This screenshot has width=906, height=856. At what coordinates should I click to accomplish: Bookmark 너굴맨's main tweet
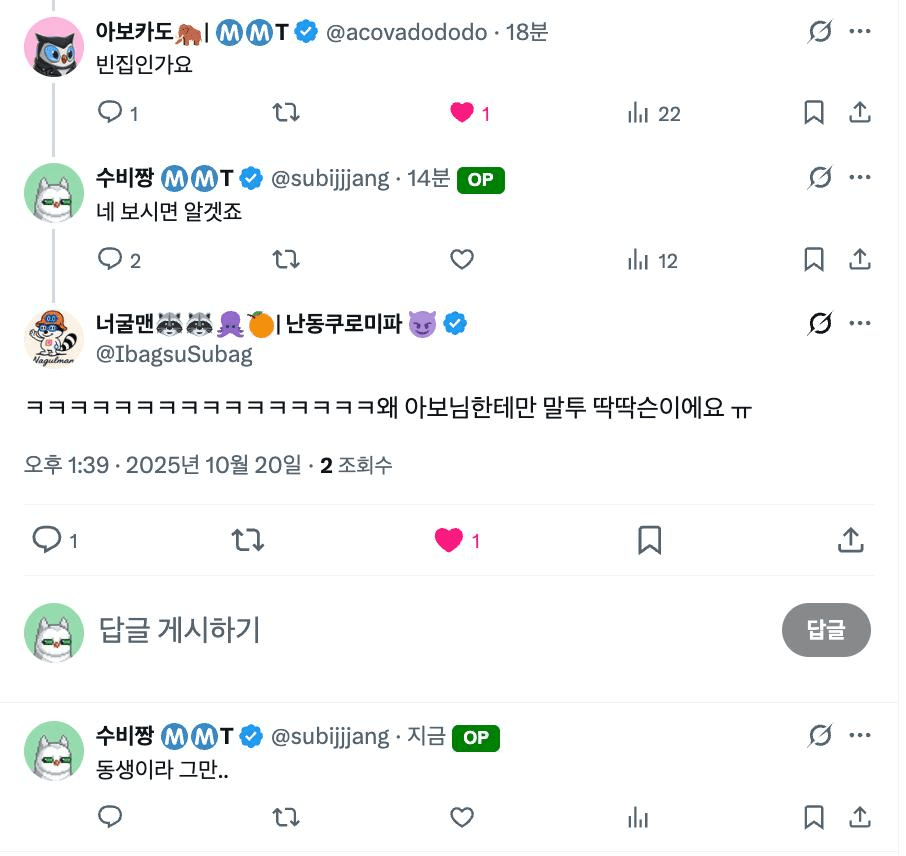click(x=649, y=541)
